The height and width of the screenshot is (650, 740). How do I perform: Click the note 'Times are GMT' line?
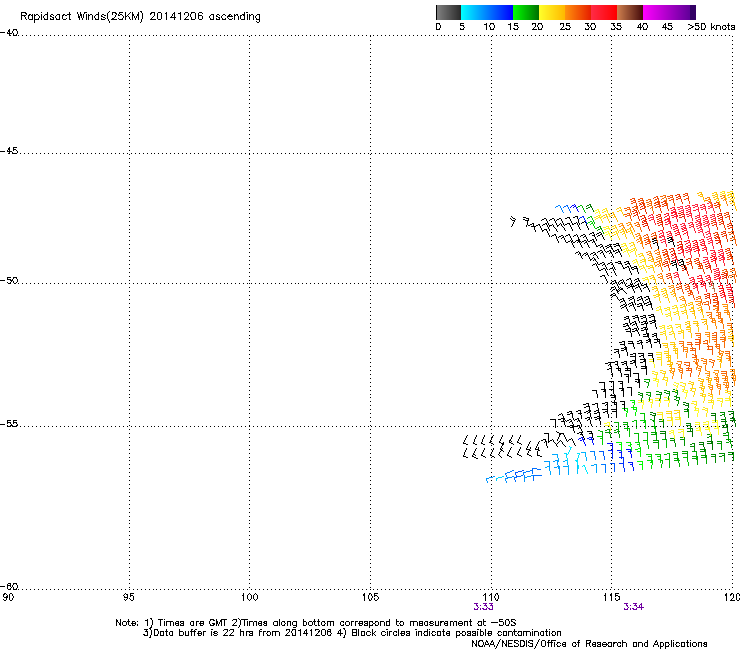[316, 623]
